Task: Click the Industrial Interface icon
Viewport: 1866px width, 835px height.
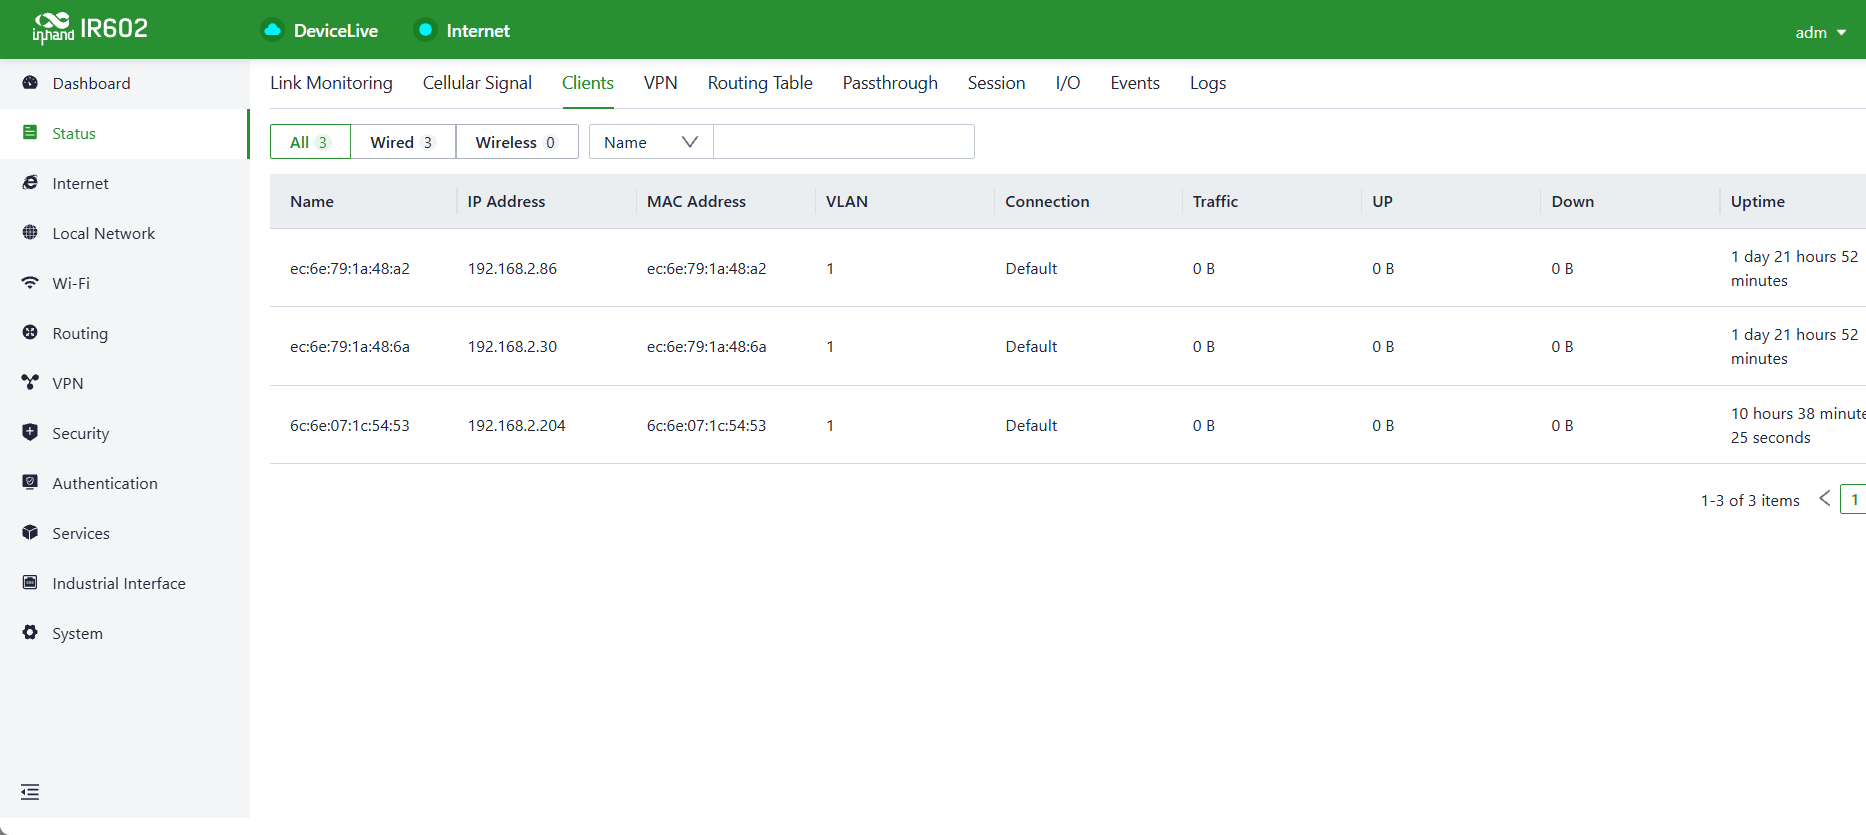Action: (30, 583)
